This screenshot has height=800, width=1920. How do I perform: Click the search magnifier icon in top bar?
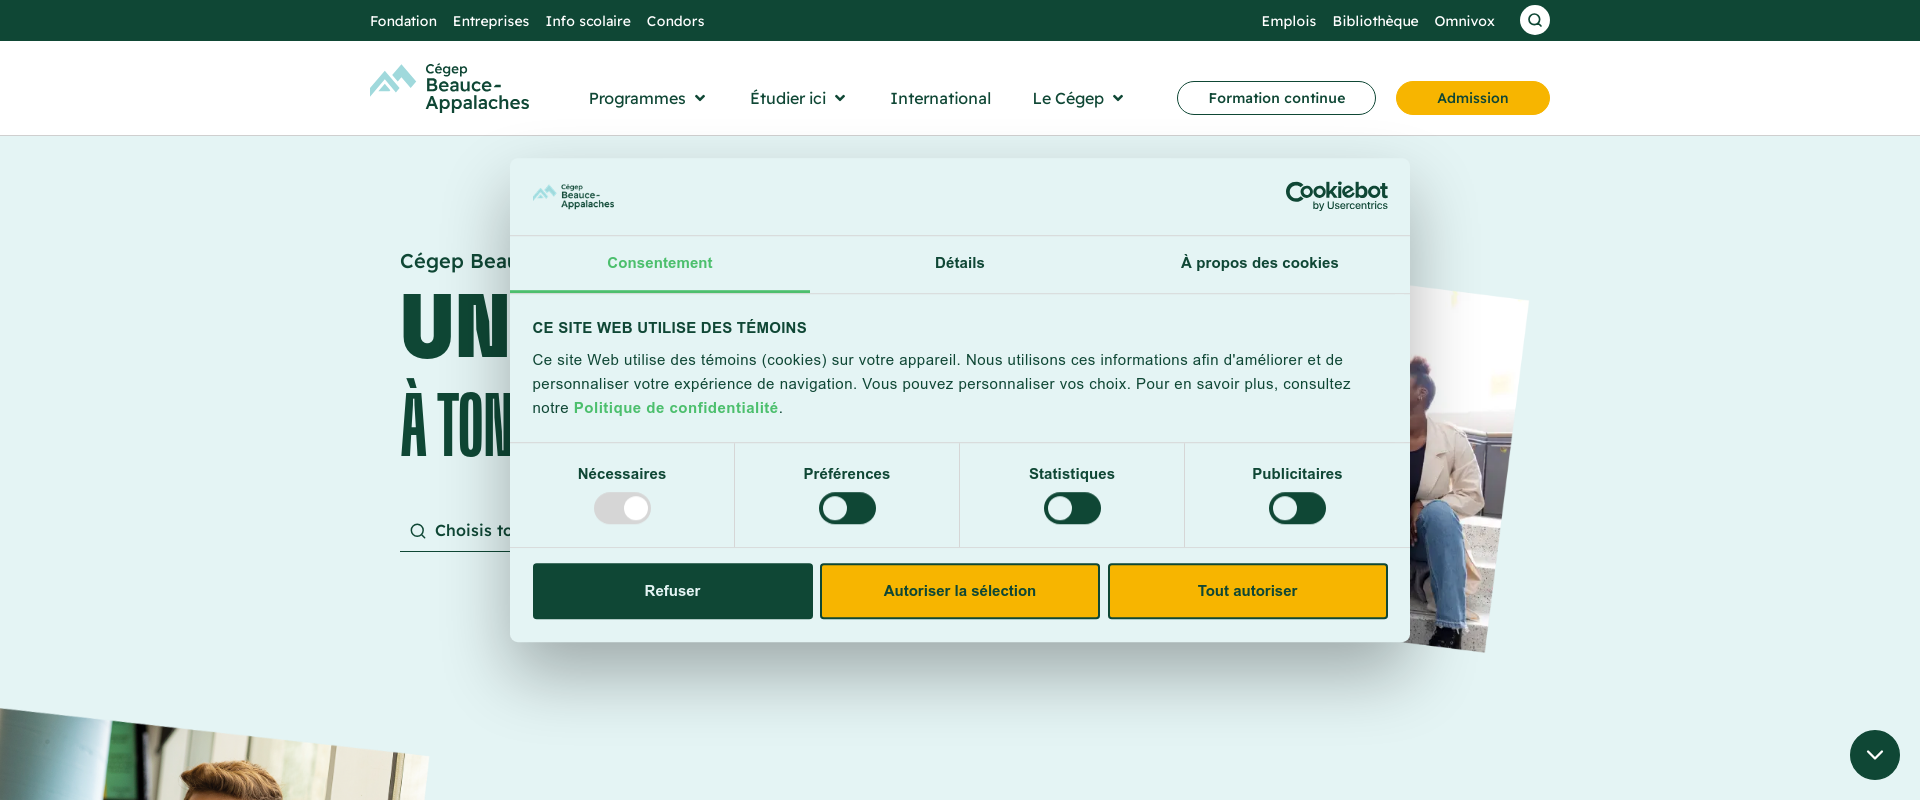coord(1534,20)
